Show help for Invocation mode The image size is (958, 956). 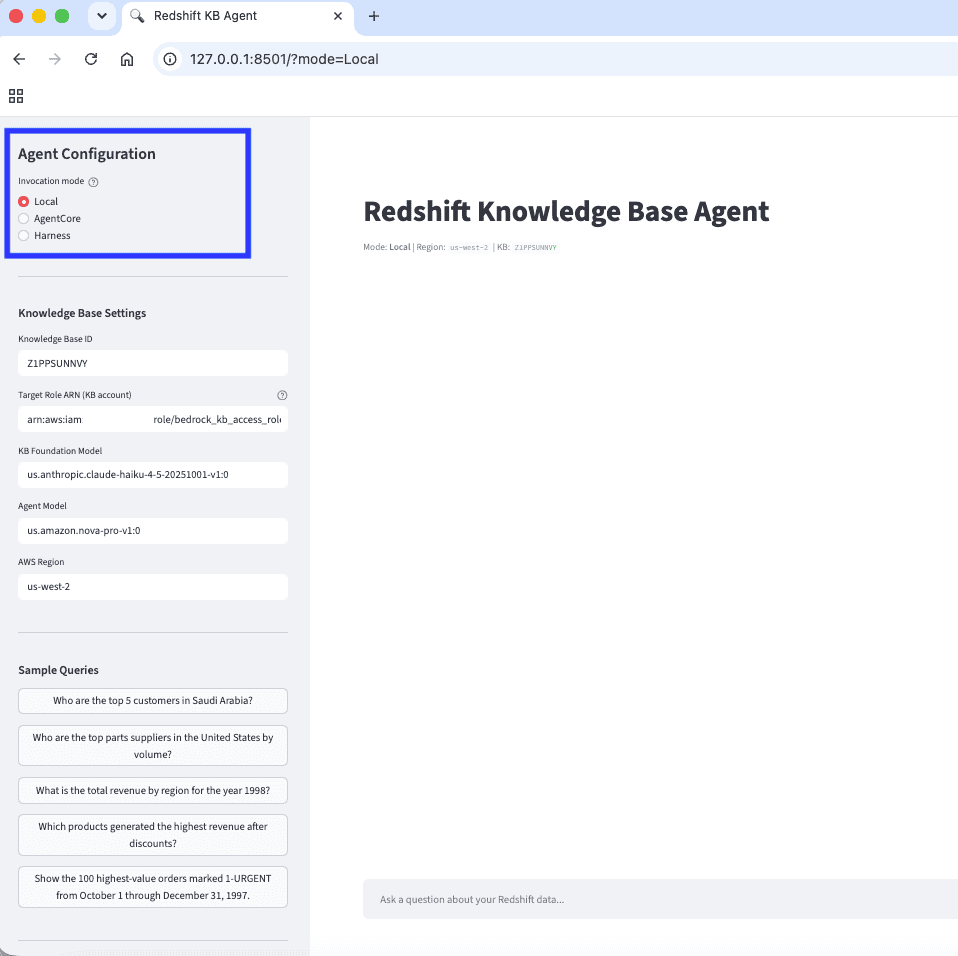(93, 182)
